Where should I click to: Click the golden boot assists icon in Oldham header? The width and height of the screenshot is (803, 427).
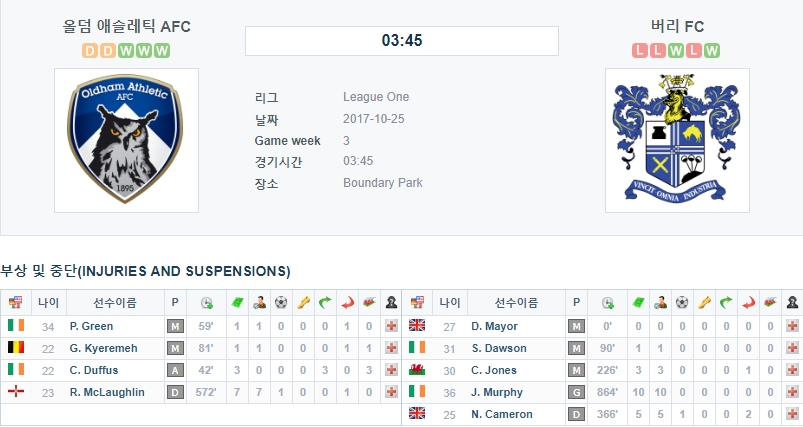click(303, 303)
